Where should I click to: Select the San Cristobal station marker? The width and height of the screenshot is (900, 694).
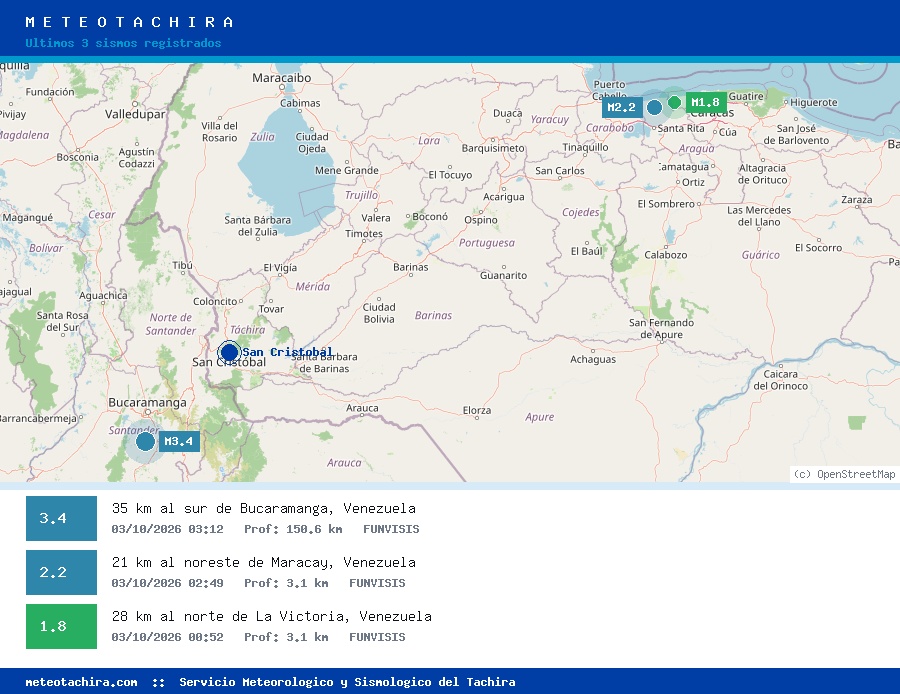(x=229, y=352)
